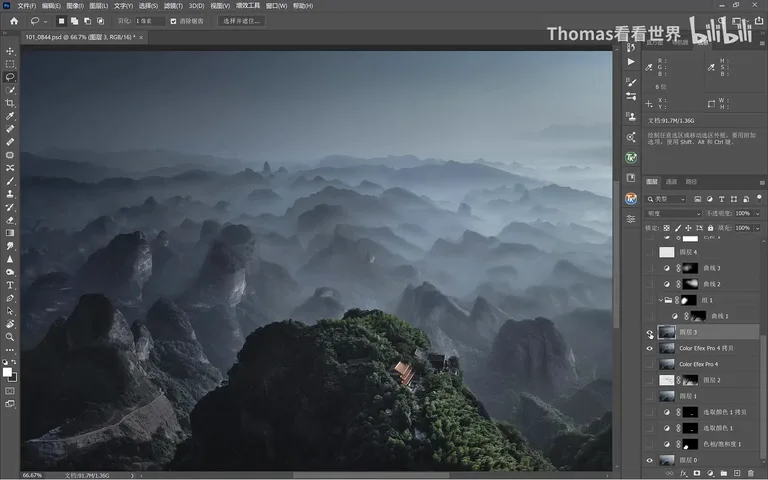Collapse the 组 1 layer group

(660, 300)
